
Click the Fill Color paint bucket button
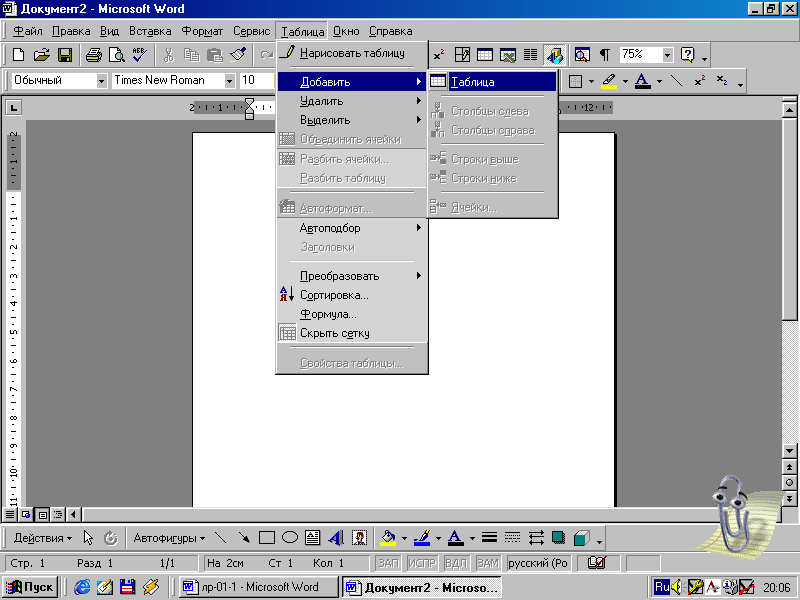388,538
